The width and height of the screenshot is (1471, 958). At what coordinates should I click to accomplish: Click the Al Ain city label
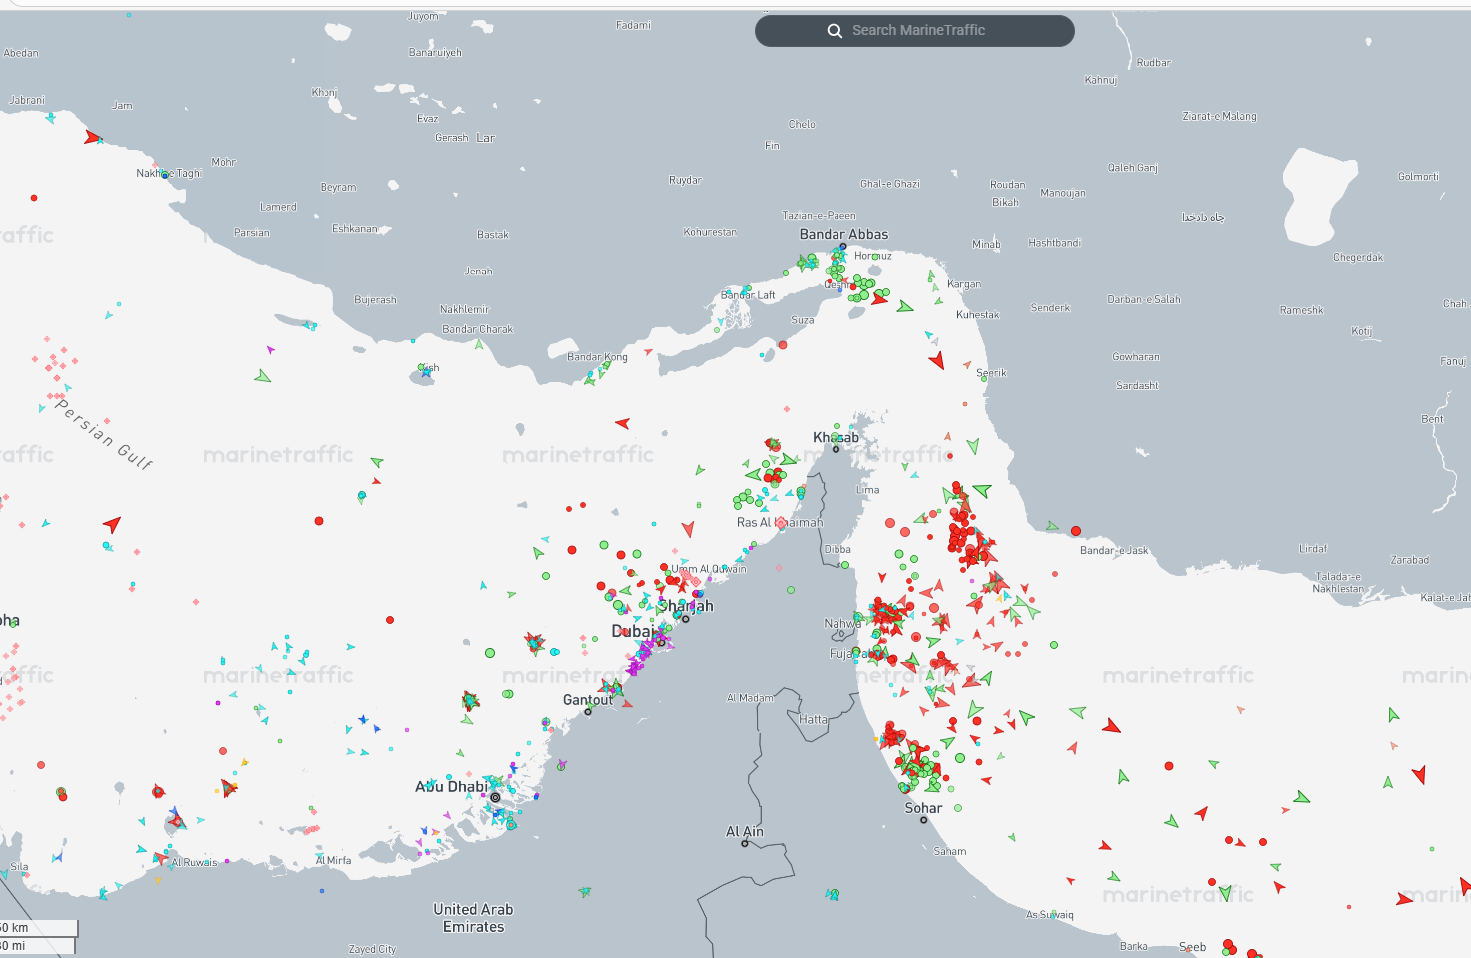(745, 831)
